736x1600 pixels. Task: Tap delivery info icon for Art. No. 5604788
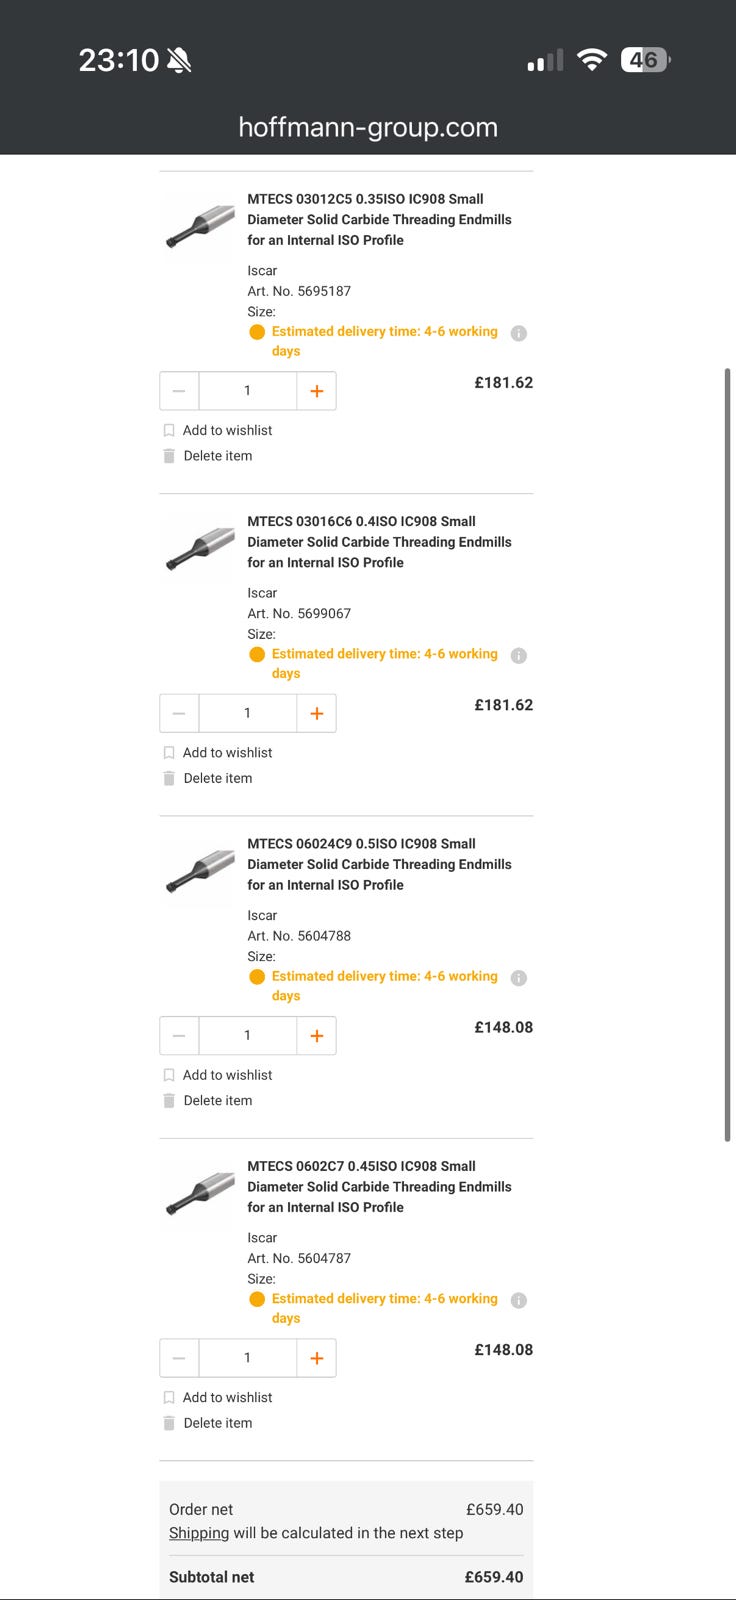518,978
